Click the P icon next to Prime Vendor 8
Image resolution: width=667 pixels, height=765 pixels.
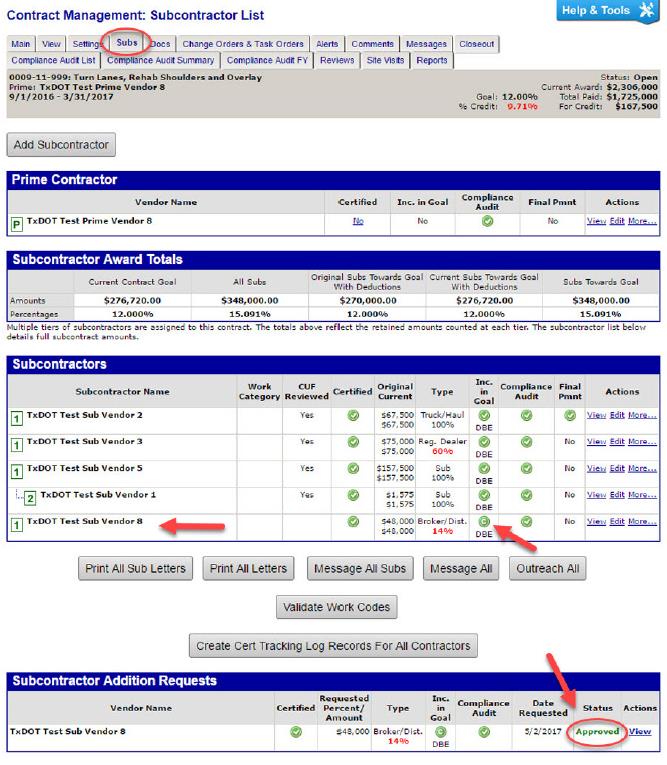coord(16,222)
